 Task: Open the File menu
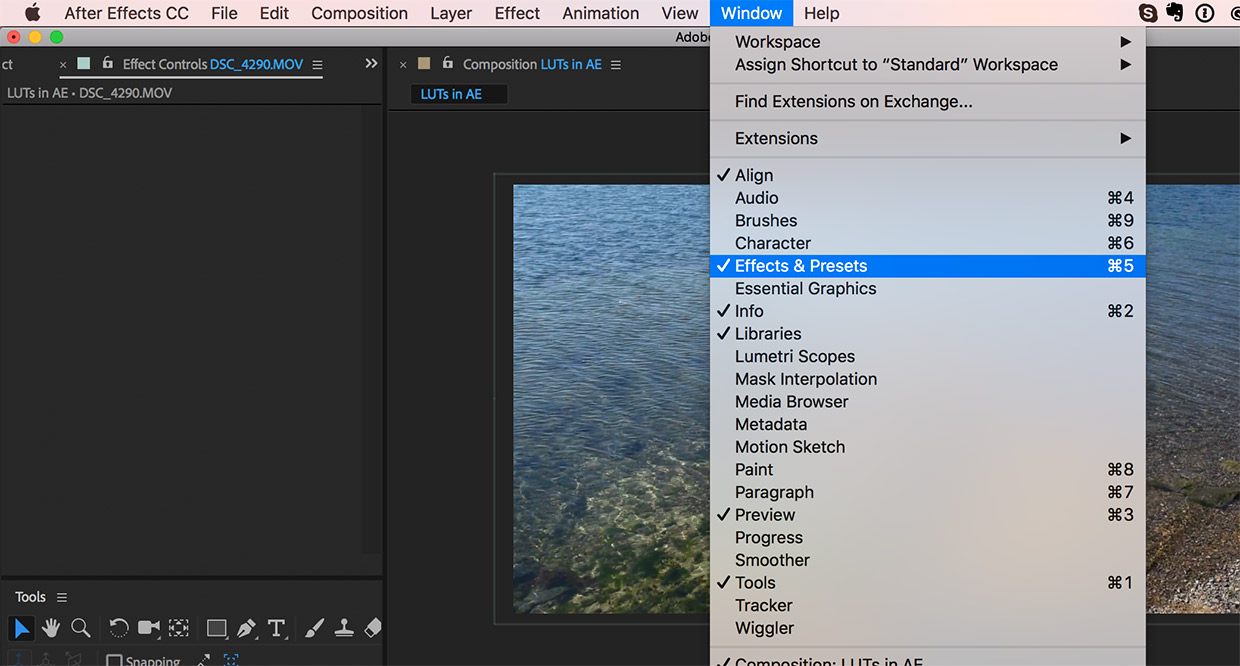point(225,13)
